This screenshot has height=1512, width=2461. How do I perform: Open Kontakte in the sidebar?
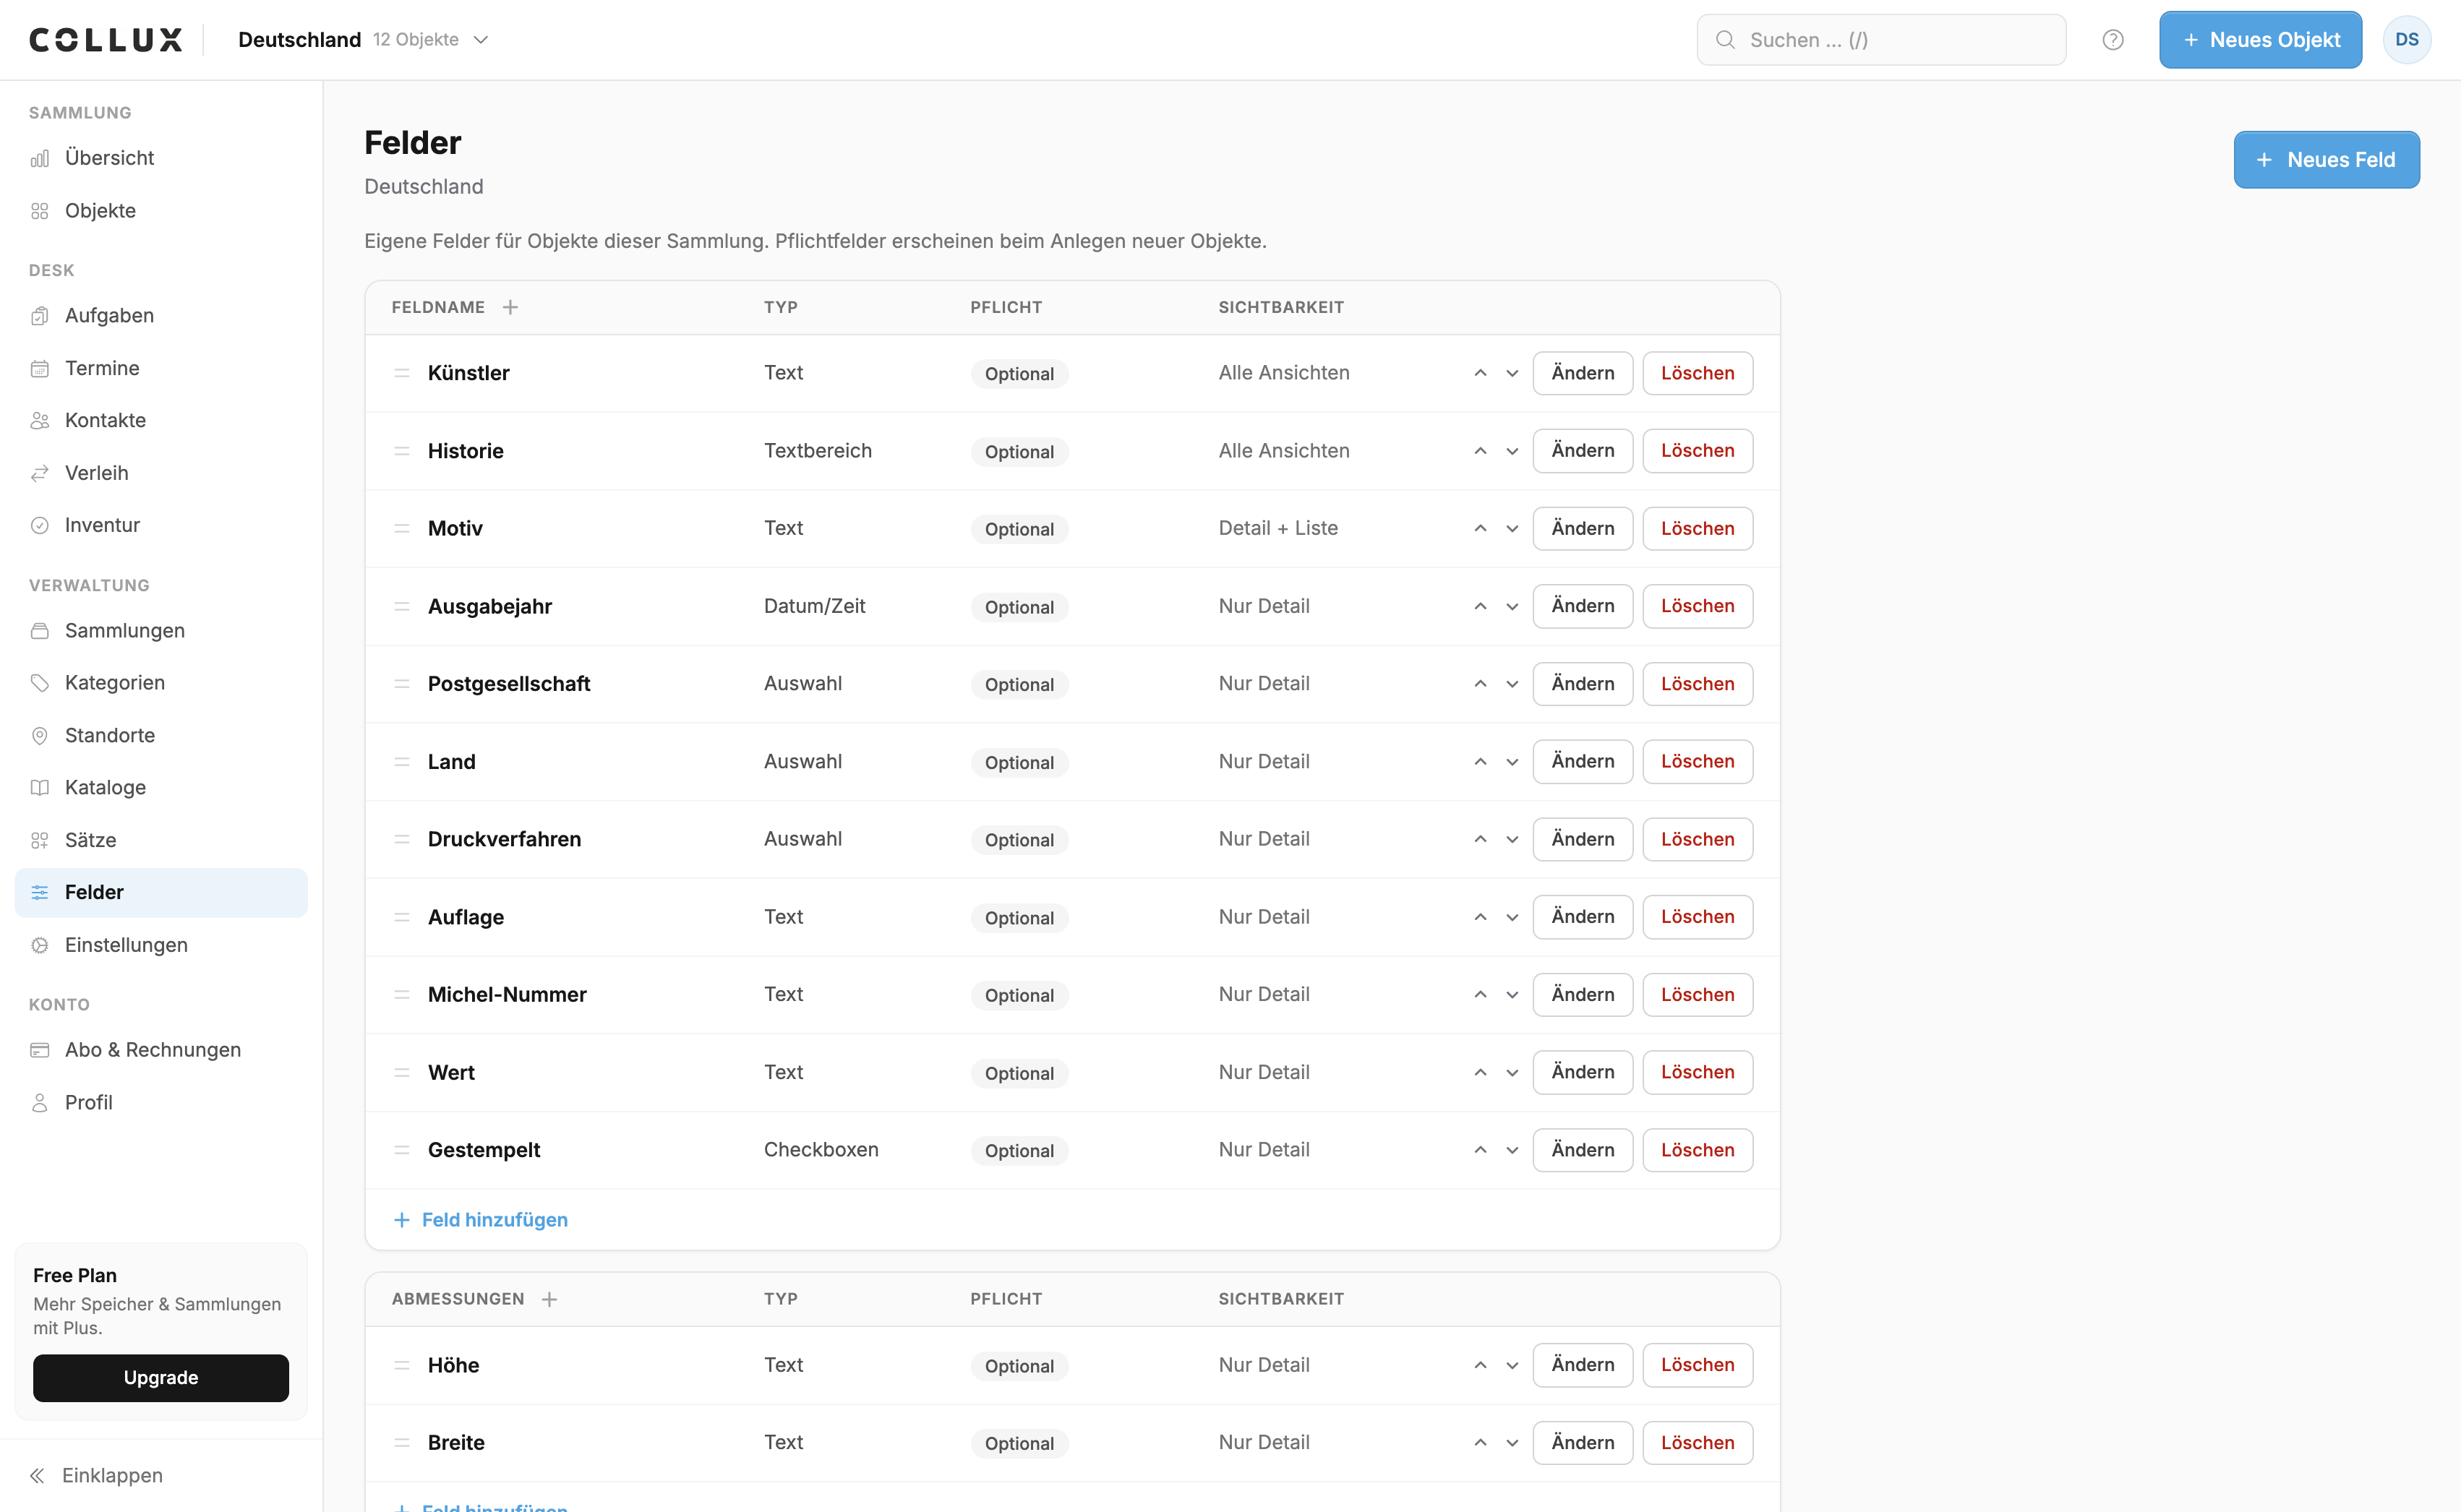(161, 420)
